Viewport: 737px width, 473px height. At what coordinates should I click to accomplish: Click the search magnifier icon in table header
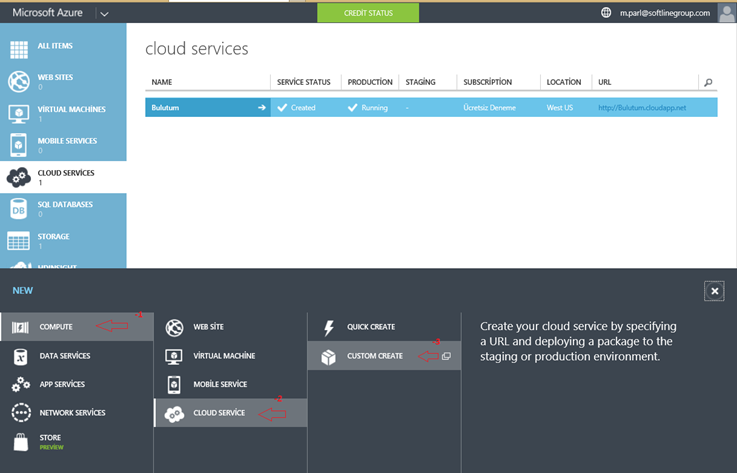(708, 82)
